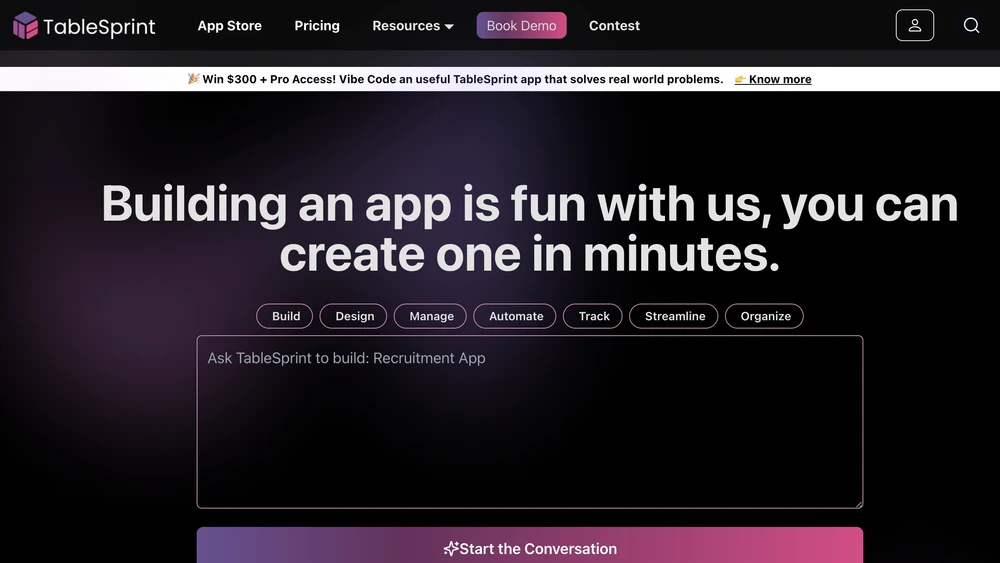Open the search magnifier icon
This screenshot has height=563, width=1000.
point(971,26)
